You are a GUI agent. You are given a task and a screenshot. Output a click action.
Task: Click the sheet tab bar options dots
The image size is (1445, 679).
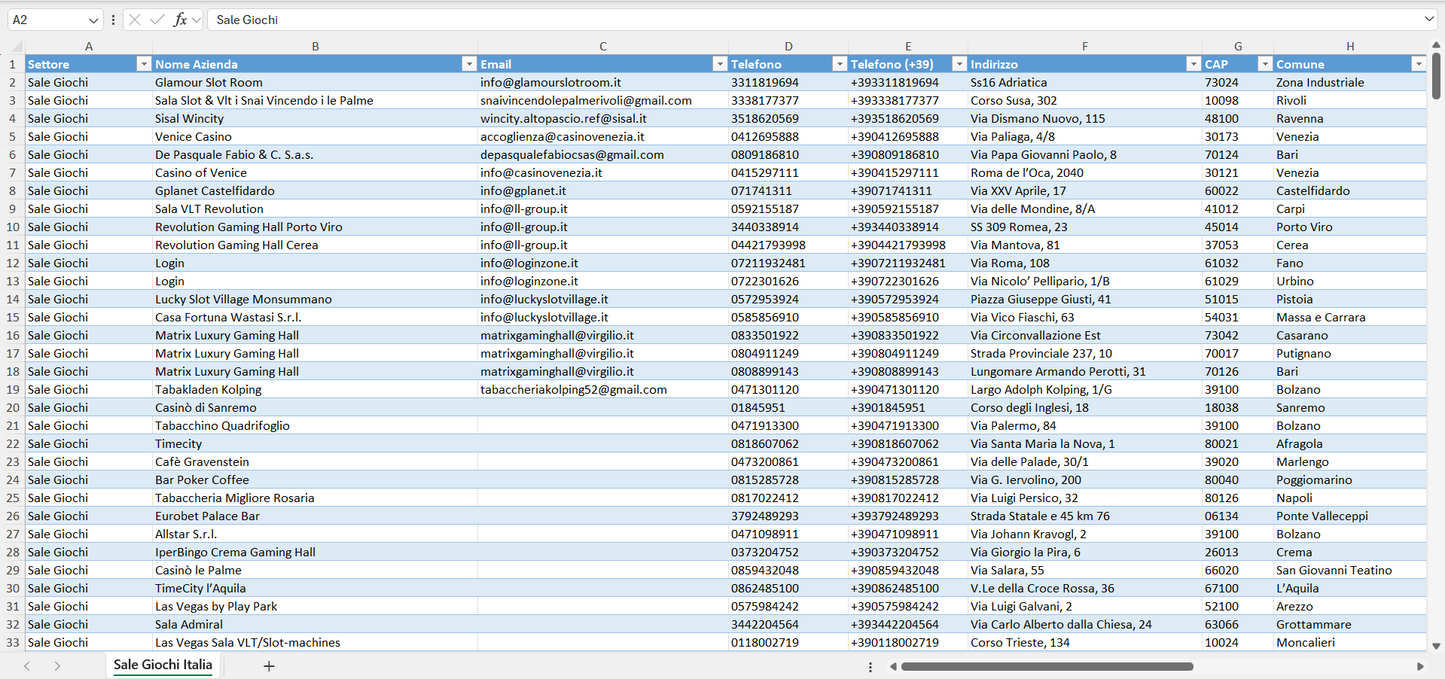coord(870,666)
